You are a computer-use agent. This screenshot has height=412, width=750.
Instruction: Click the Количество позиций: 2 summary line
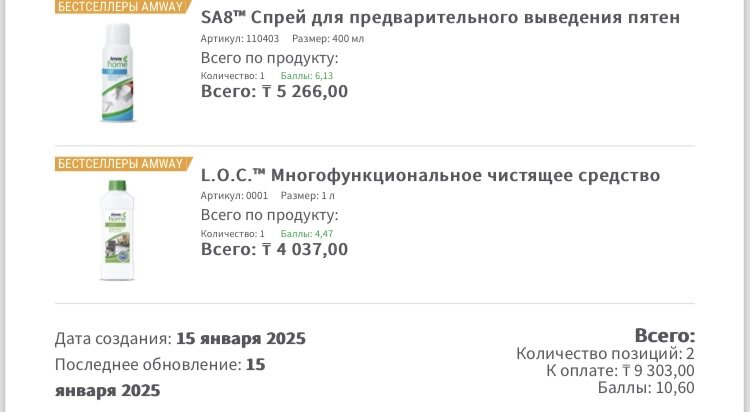(605, 354)
